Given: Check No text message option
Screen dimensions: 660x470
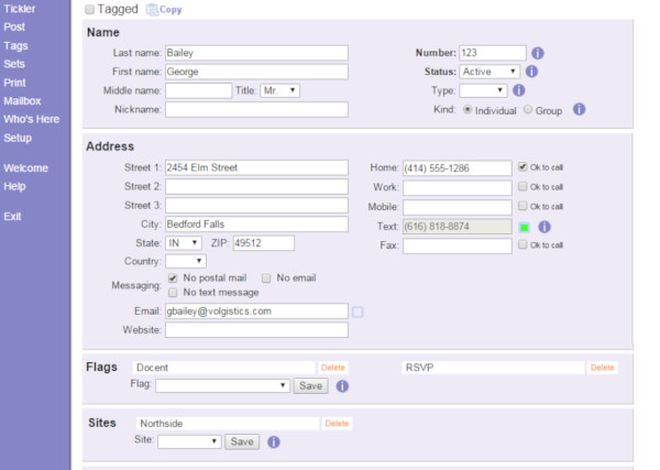Looking at the screenshot, I should click(x=173, y=292).
